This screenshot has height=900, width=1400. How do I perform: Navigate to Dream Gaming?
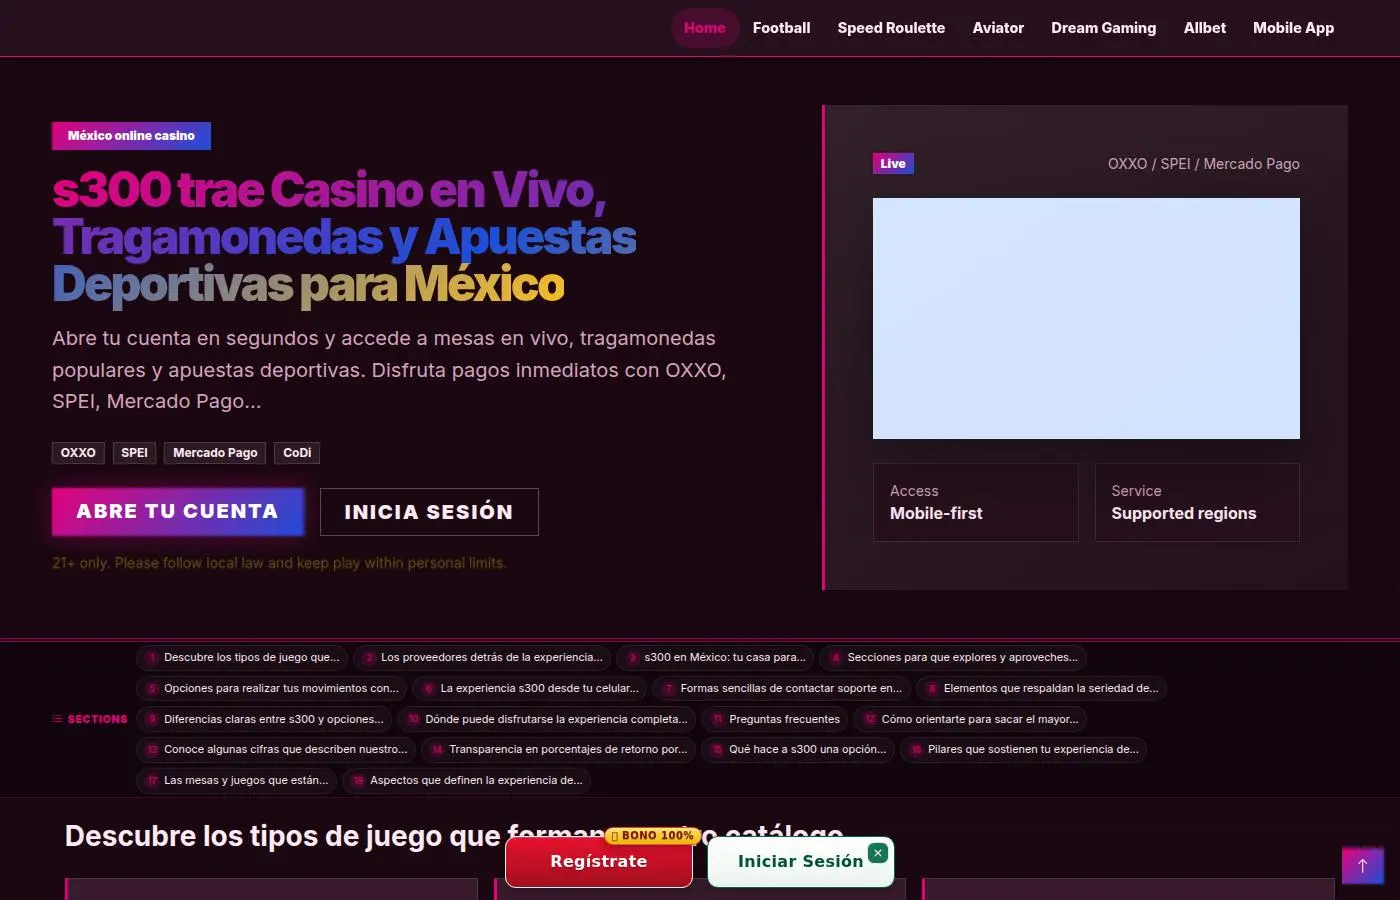pyautogui.click(x=1104, y=28)
